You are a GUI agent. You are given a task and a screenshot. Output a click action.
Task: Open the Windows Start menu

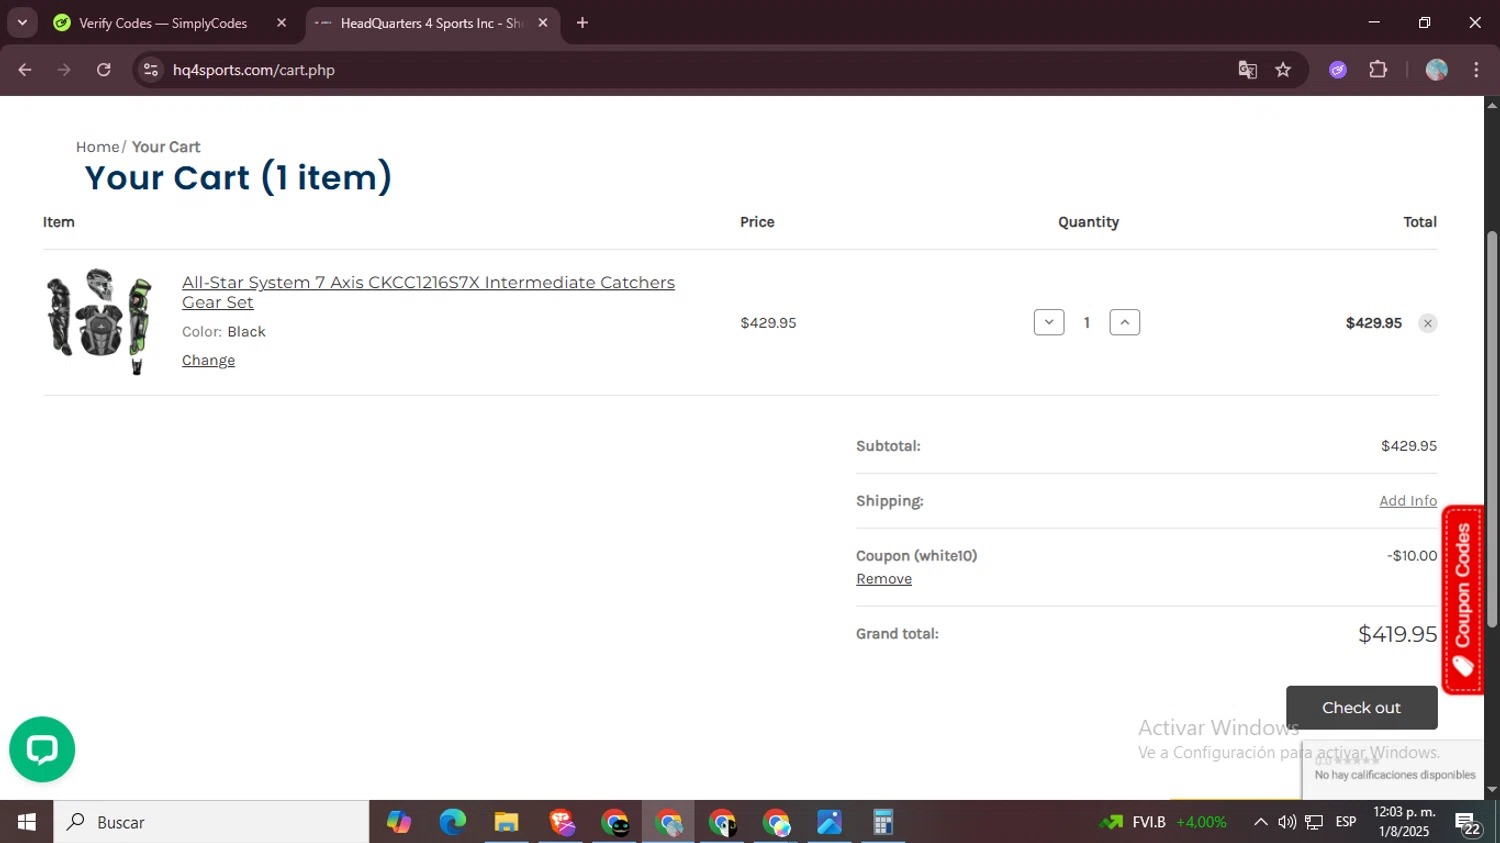pyautogui.click(x=26, y=822)
